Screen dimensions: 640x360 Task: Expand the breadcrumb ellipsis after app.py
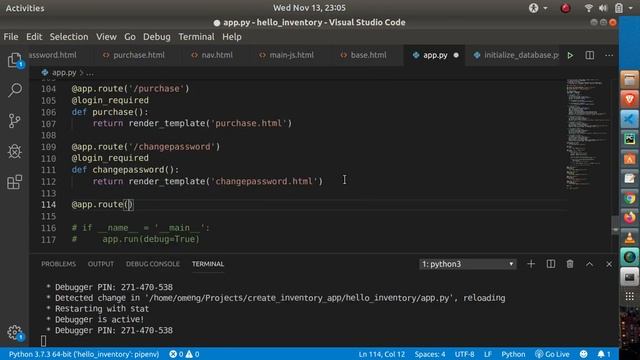click(x=90, y=73)
